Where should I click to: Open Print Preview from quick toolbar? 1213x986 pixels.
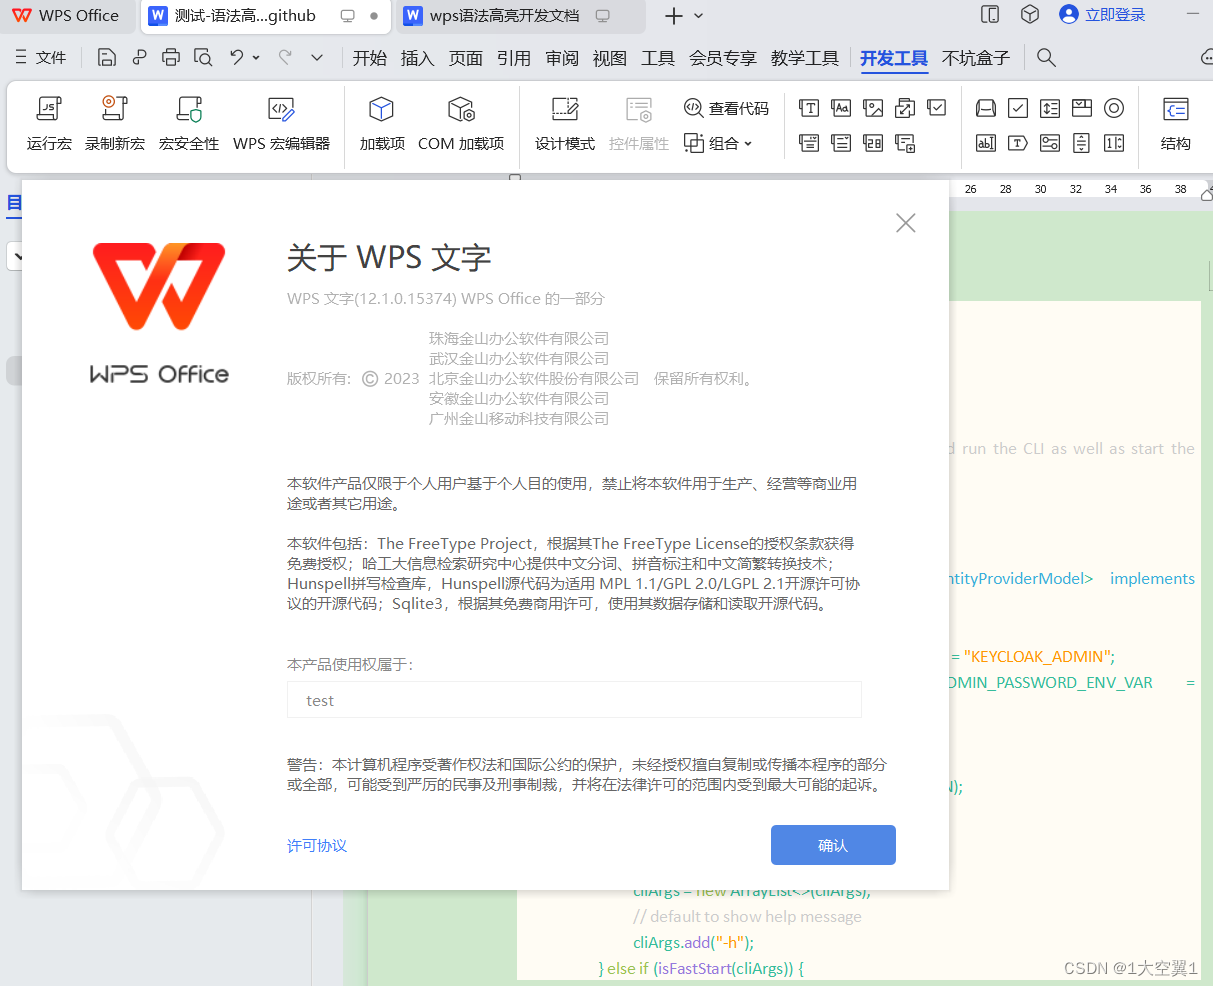click(203, 58)
